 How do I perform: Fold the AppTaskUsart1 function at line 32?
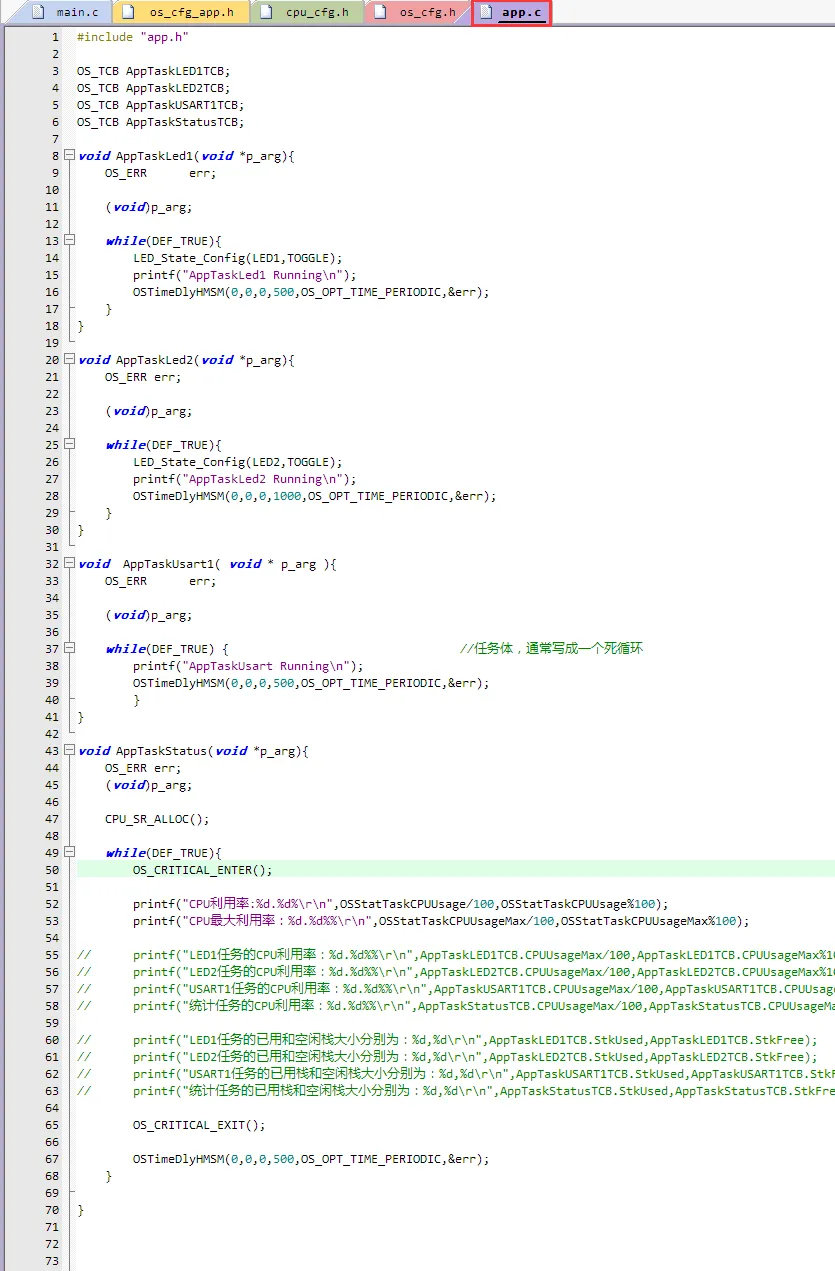[68, 564]
